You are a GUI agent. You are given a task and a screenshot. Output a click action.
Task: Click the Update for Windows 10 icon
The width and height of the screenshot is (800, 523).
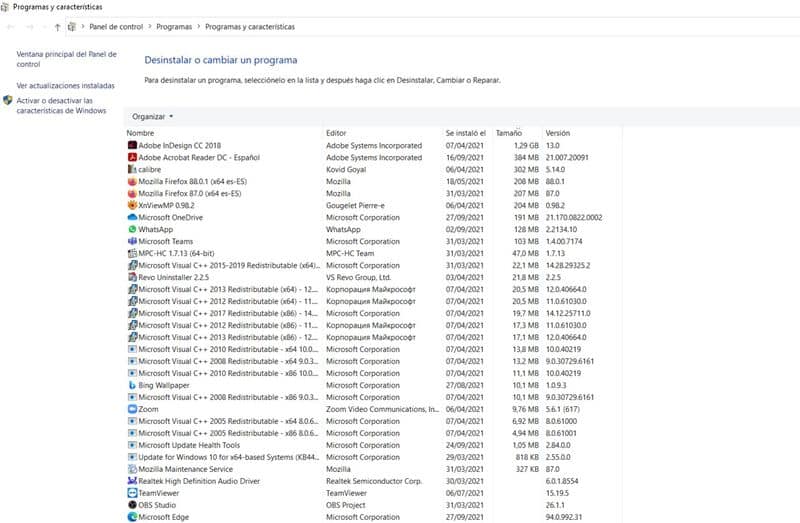click(x=132, y=457)
